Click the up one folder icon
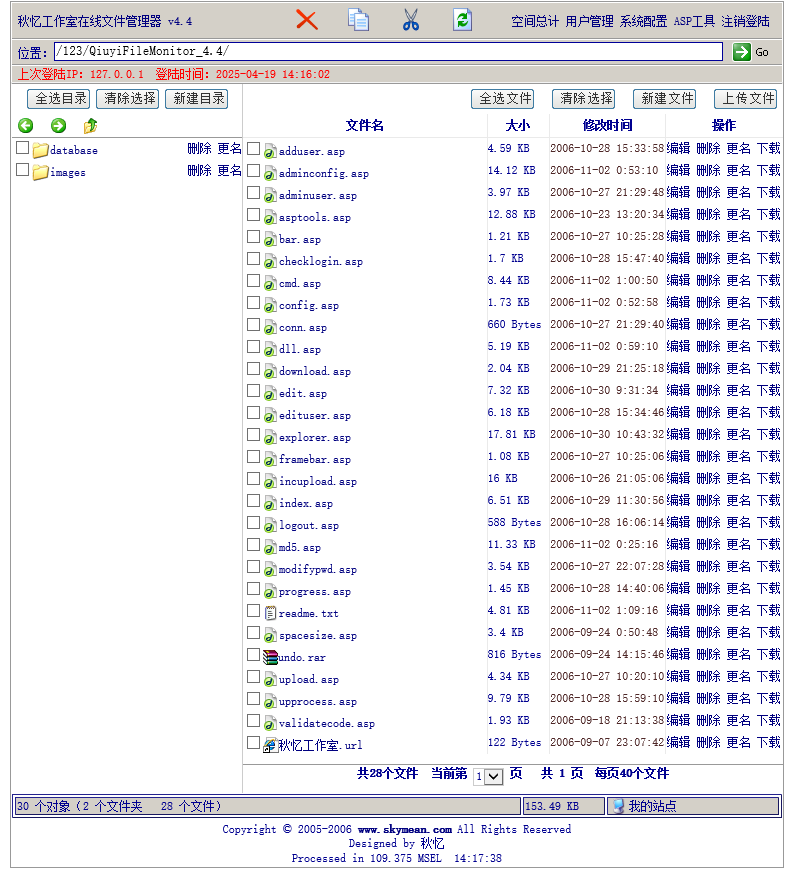794x879 pixels. tap(90, 126)
